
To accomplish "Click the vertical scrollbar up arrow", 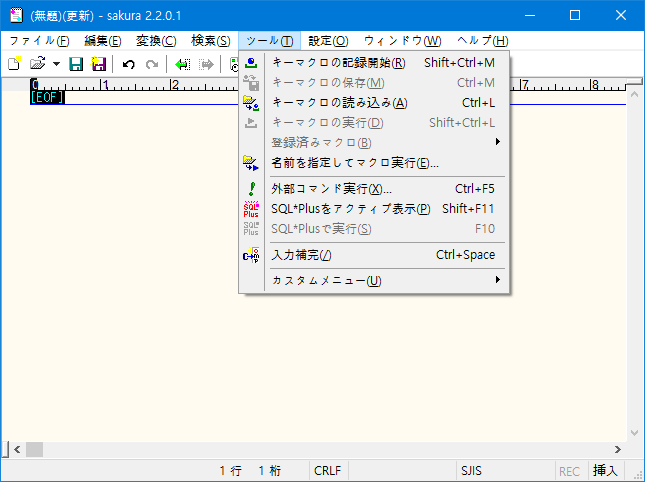I will 634,95.
